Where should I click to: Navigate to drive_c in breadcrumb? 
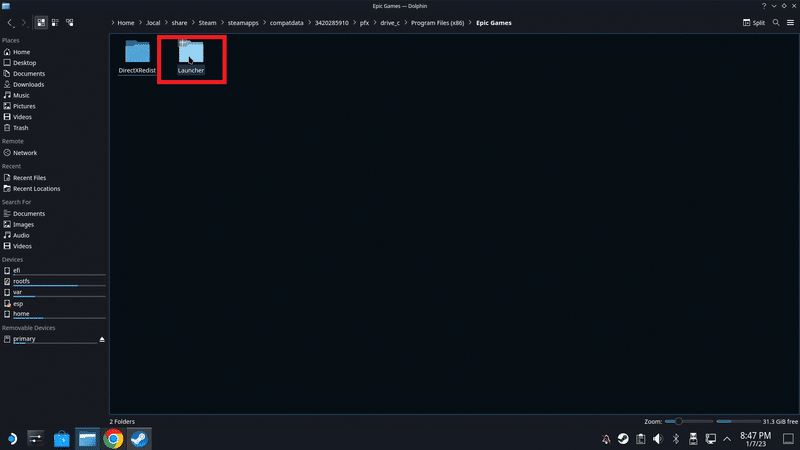click(x=390, y=22)
